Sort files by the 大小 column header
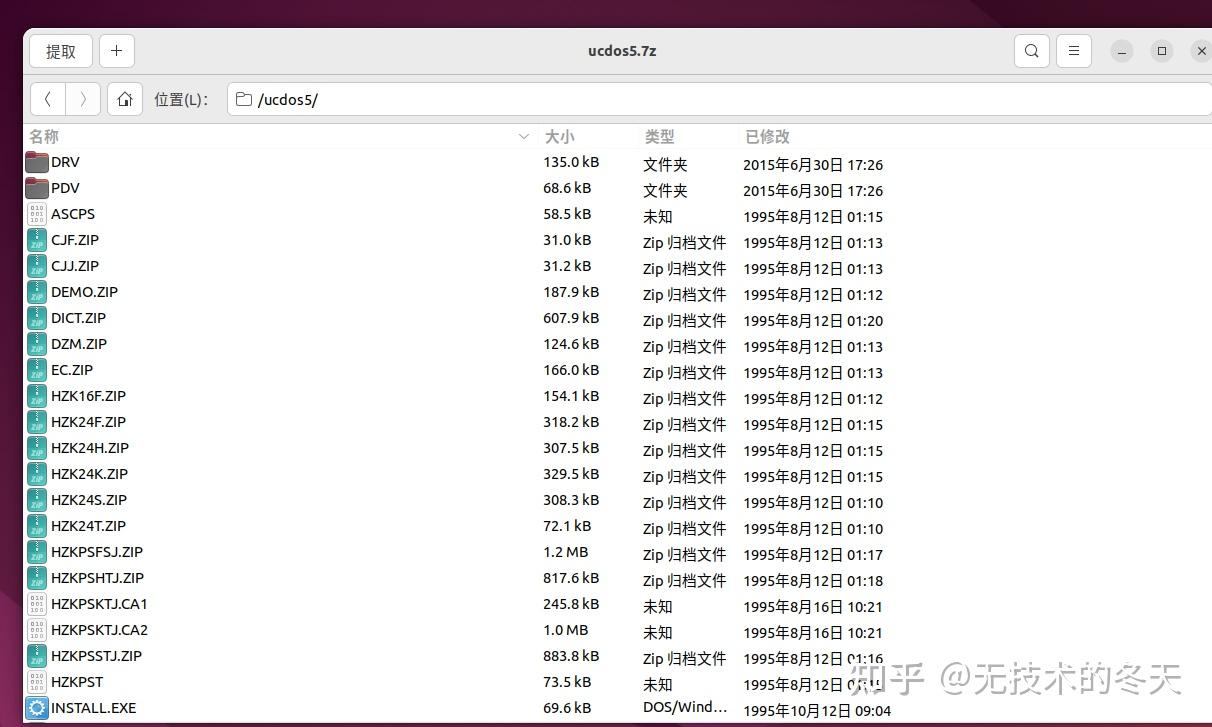1212x727 pixels. pyautogui.click(x=558, y=136)
